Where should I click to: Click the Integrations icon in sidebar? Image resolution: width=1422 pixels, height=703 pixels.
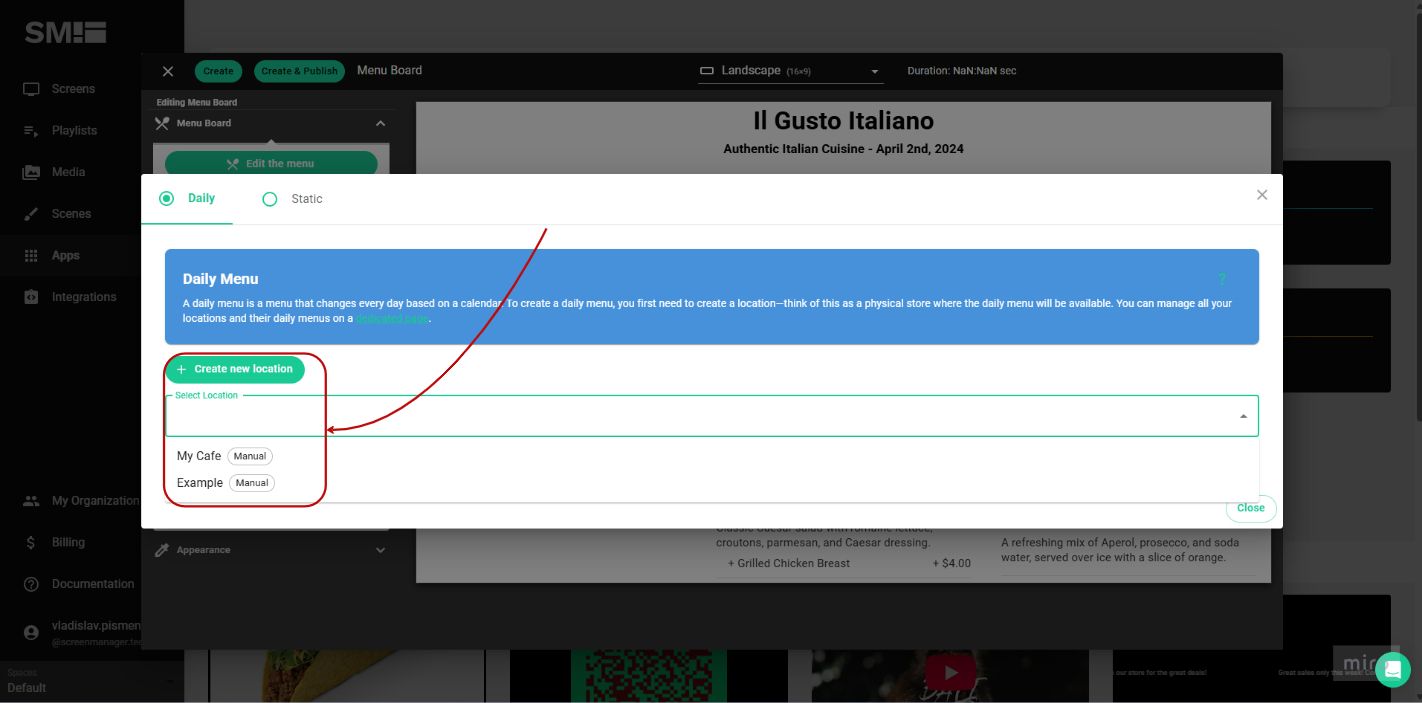[31, 297]
